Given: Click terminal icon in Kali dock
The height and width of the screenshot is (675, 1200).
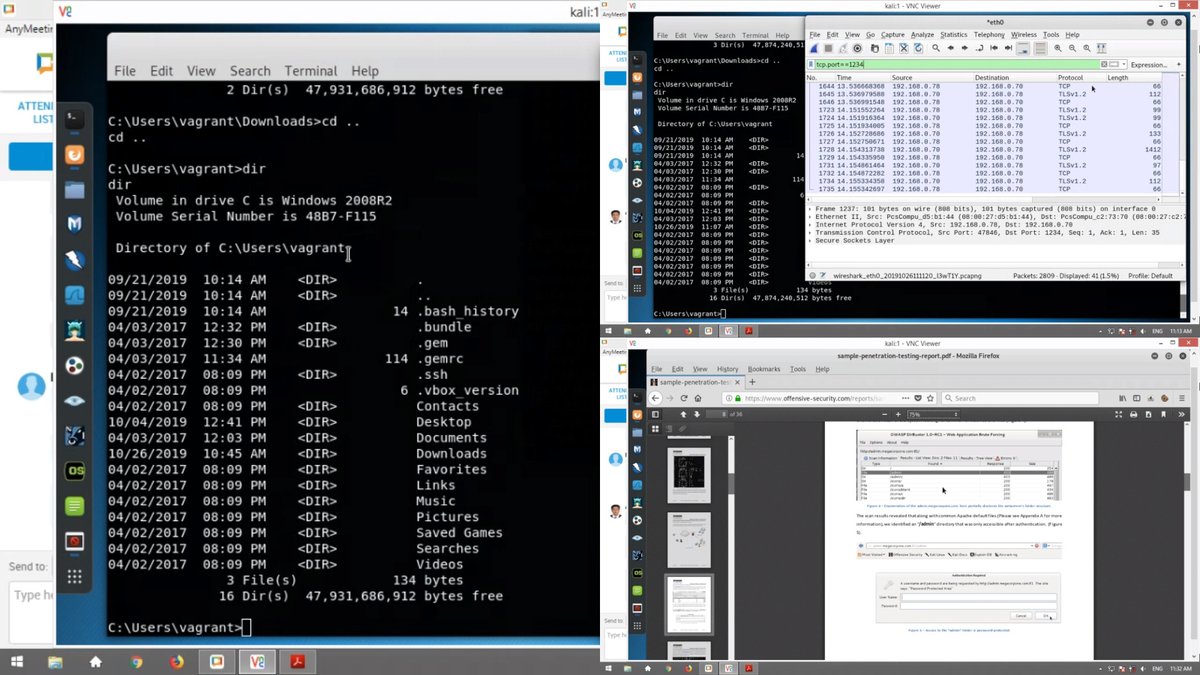Looking at the screenshot, I should pos(74,121).
